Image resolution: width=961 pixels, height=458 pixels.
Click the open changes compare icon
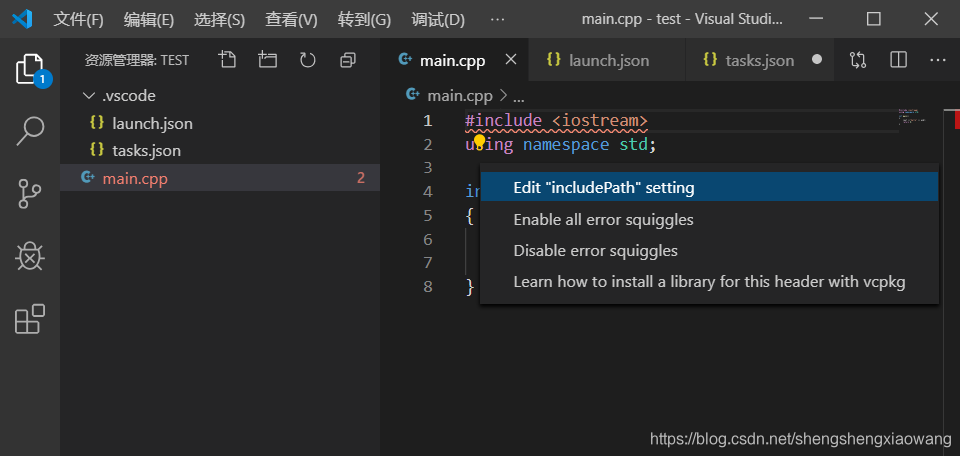coord(858,60)
